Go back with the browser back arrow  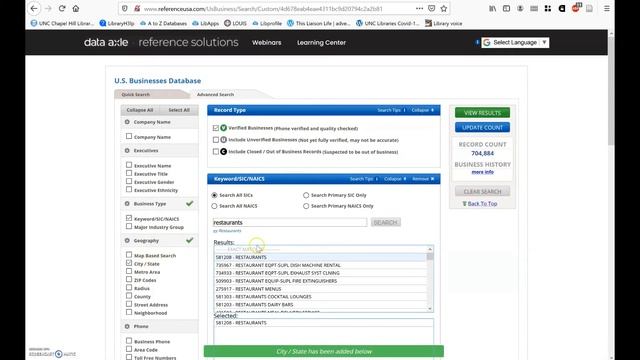coord(34,9)
